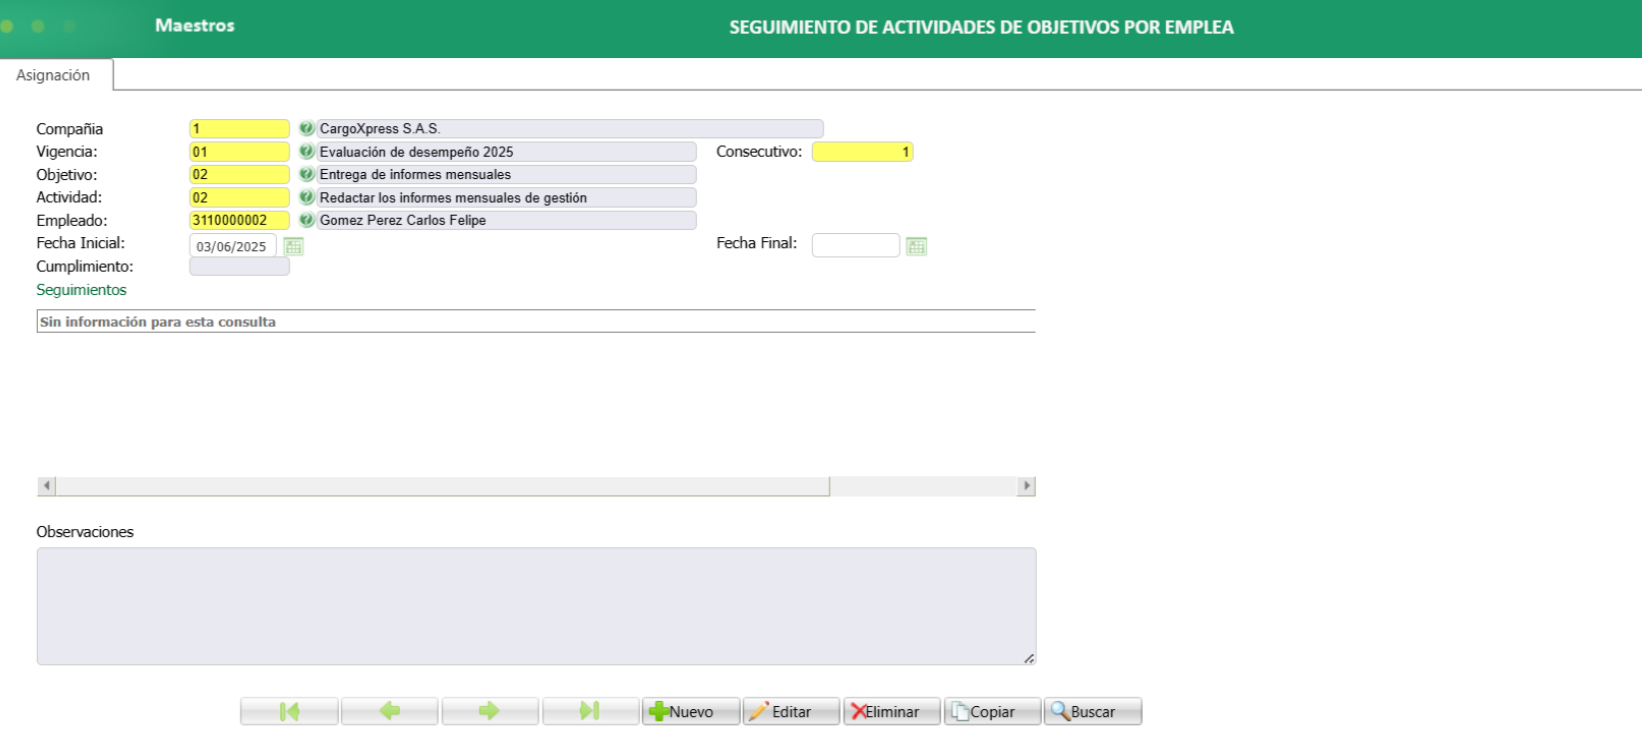The image size is (1642, 736).
Task: Click the 'CargoXpress S.A.S.' company name field
Action: (570, 129)
